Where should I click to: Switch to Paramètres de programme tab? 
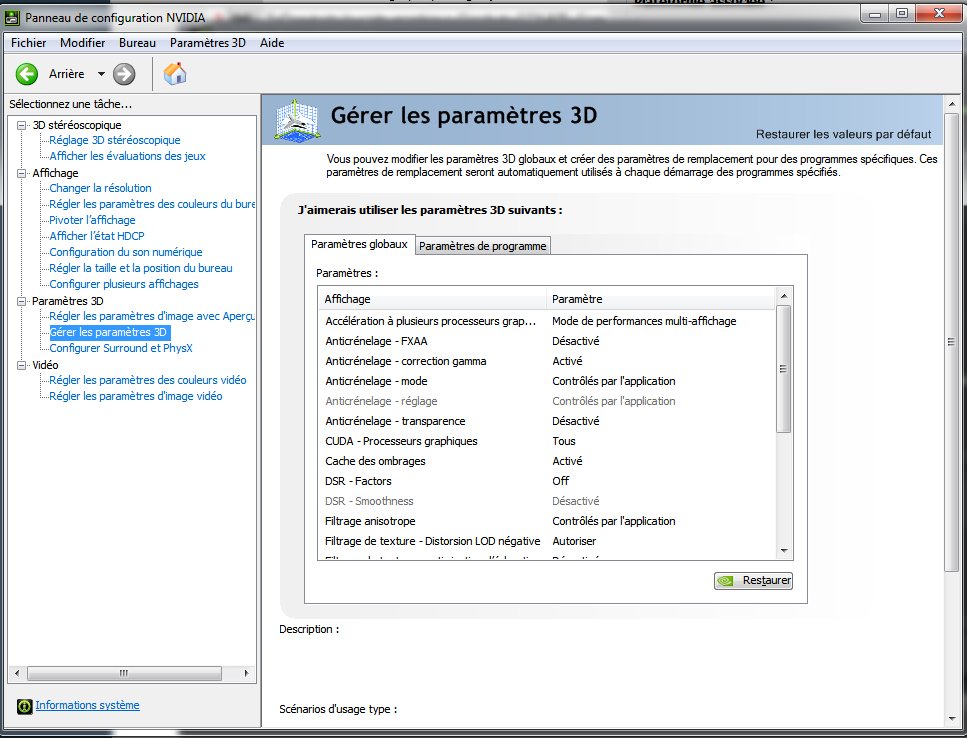(482, 245)
